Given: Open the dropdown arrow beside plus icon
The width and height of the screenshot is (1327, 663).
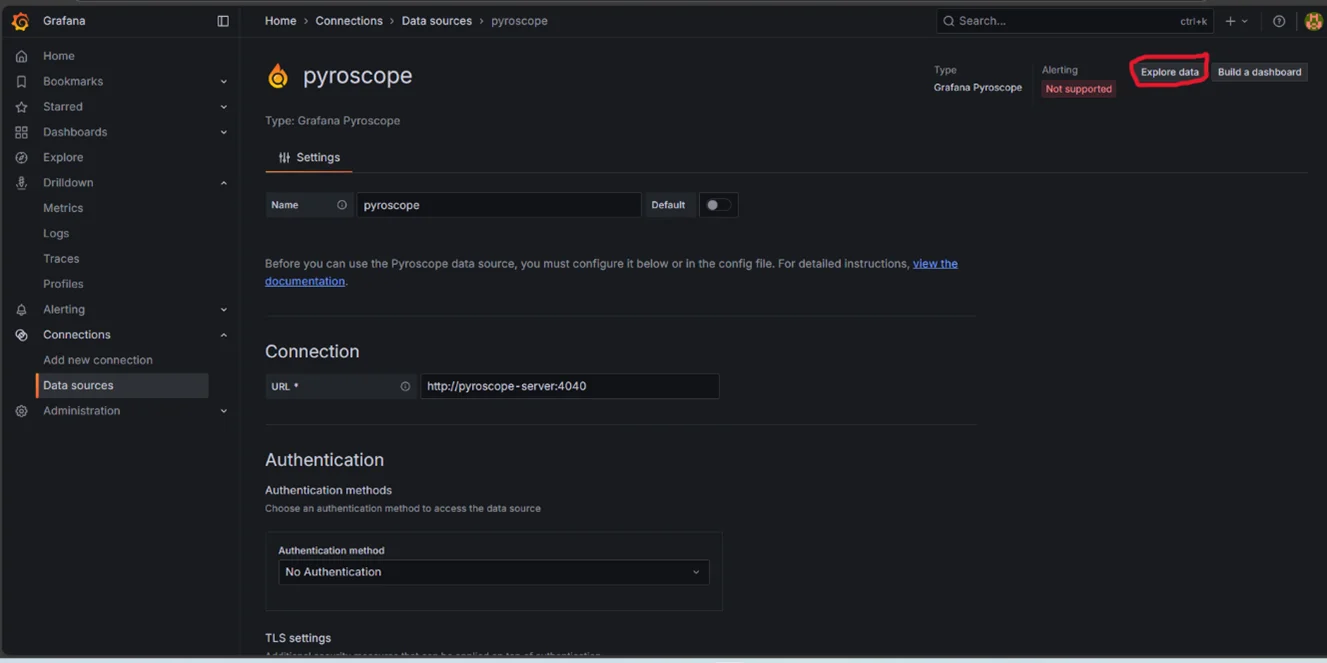Looking at the screenshot, I should 1245,21.
